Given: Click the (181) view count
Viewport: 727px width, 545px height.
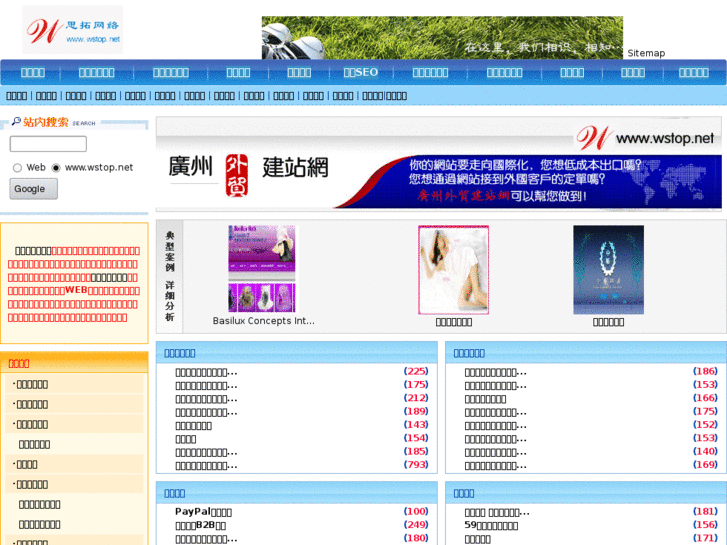Looking at the screenshot, I should pyautogui.click(x=705, y=511).
